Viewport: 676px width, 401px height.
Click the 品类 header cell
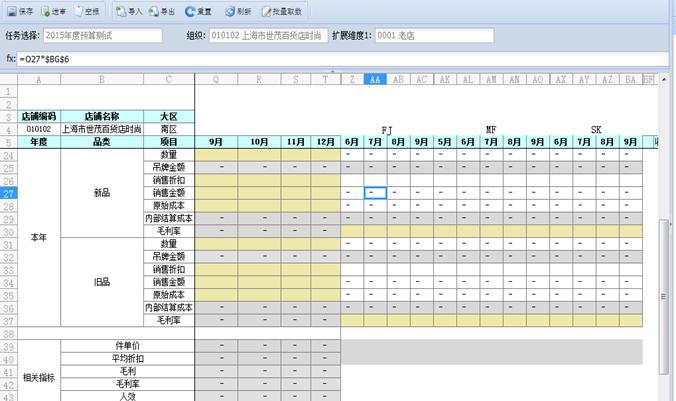coord(102,142)
